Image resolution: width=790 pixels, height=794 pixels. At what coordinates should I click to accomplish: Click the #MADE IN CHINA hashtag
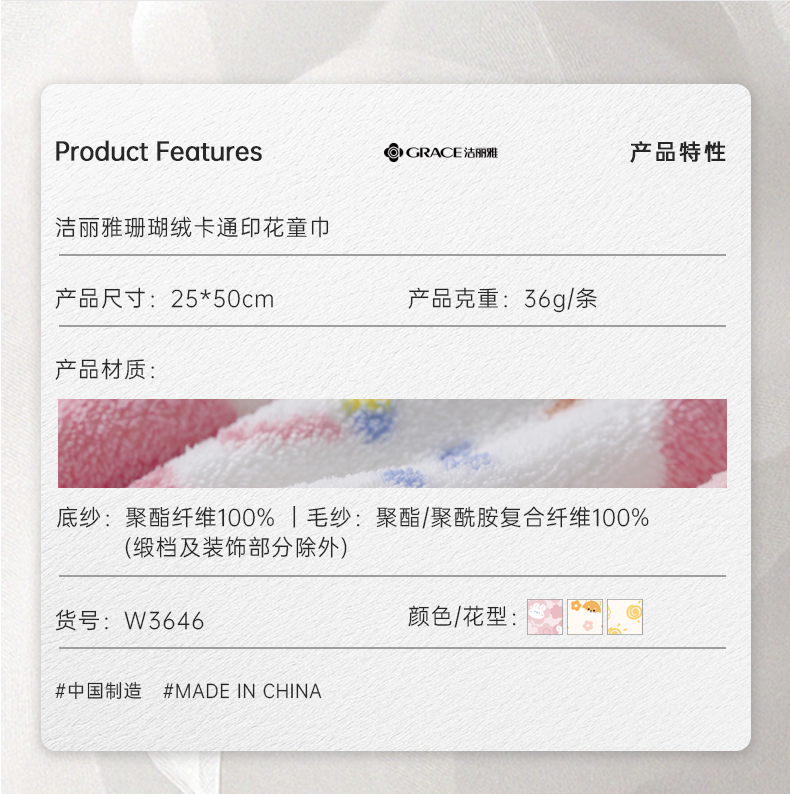coord(242,691)
